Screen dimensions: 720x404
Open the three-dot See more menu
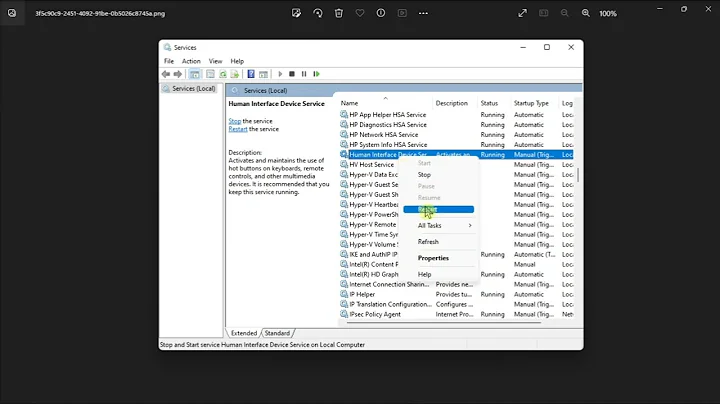pos(423,13)
